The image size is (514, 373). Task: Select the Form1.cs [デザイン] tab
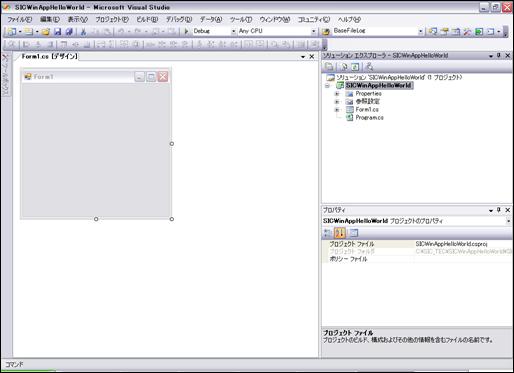50,56
